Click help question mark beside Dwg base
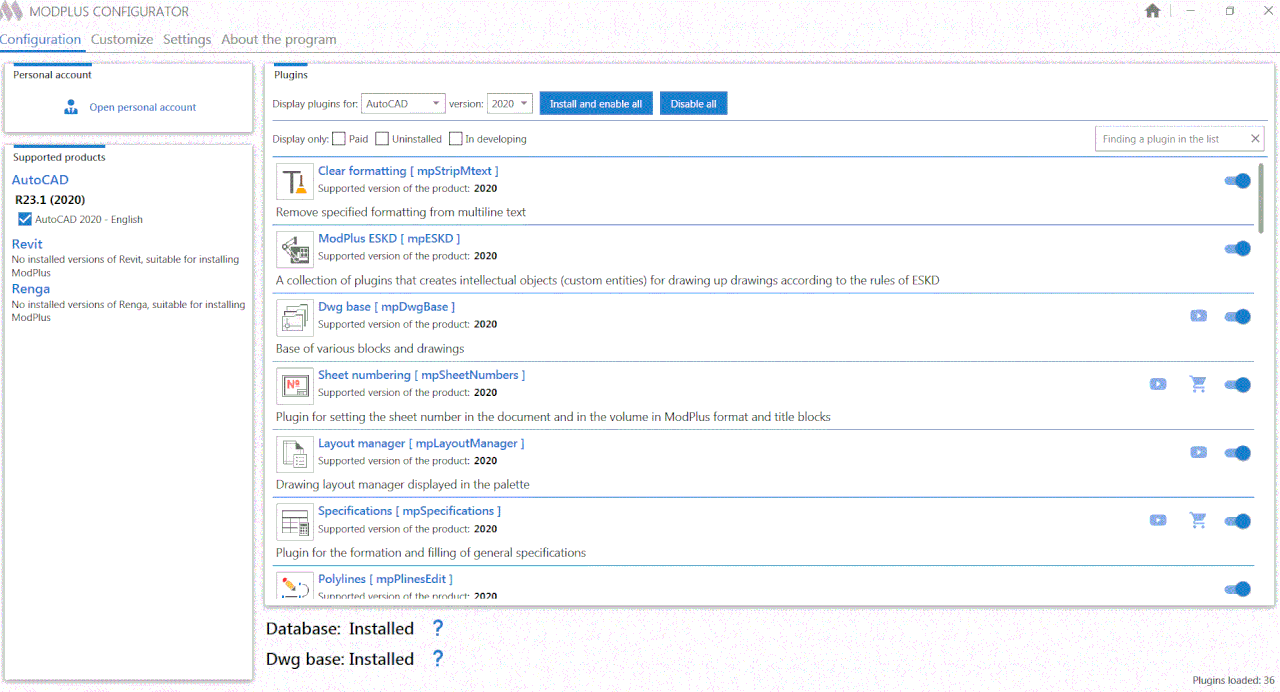Viewport: 1280px width, 692px height. (437, 658)
